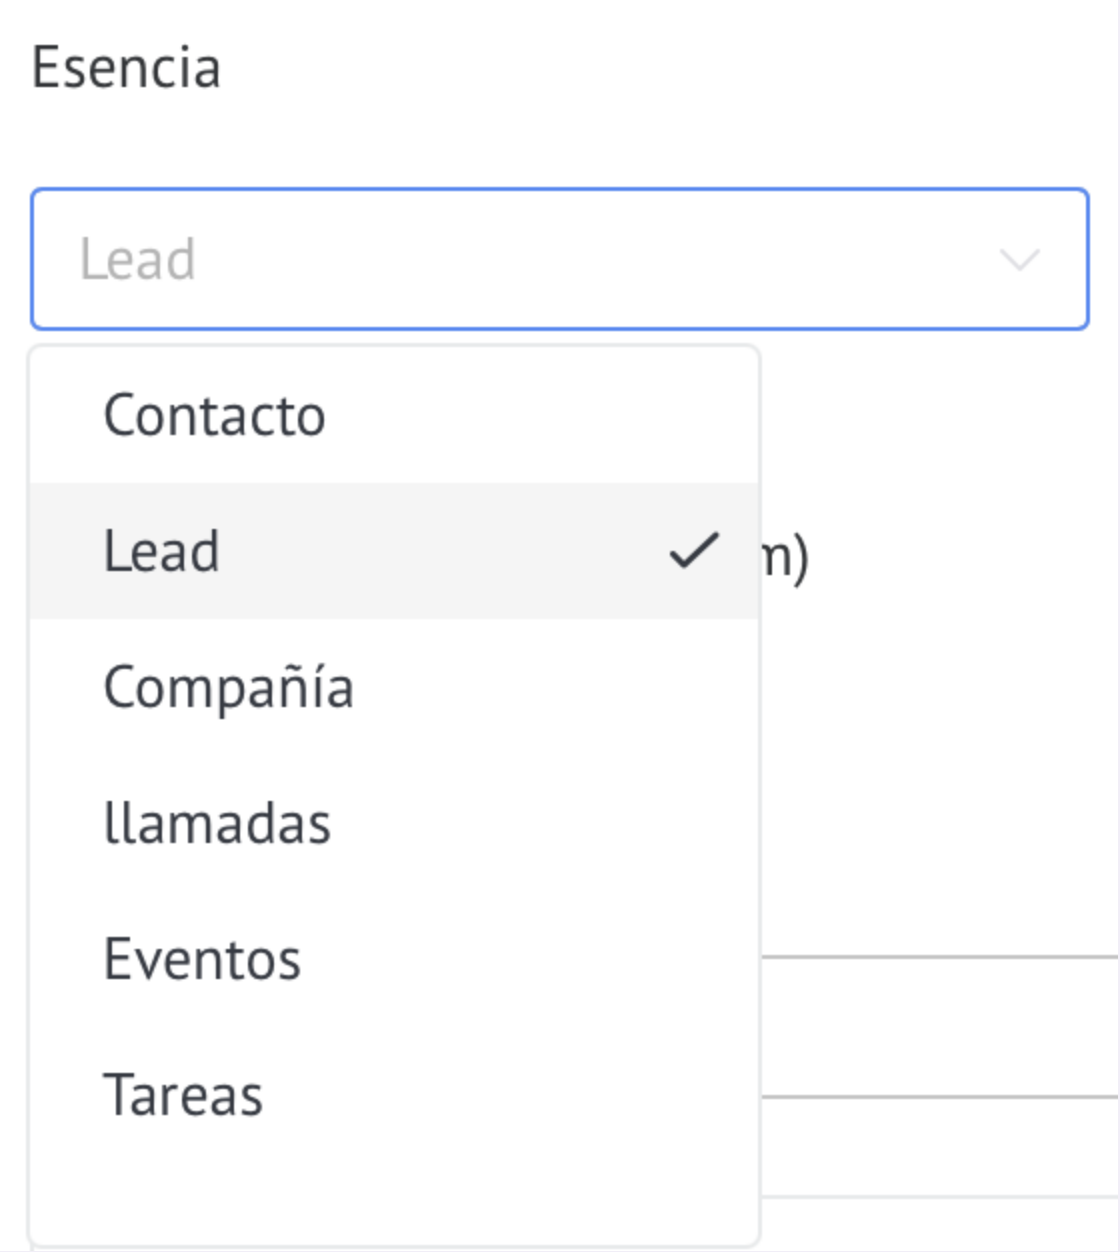
Task: Open the Lead combo box field
Action: (x=559, y=259)
